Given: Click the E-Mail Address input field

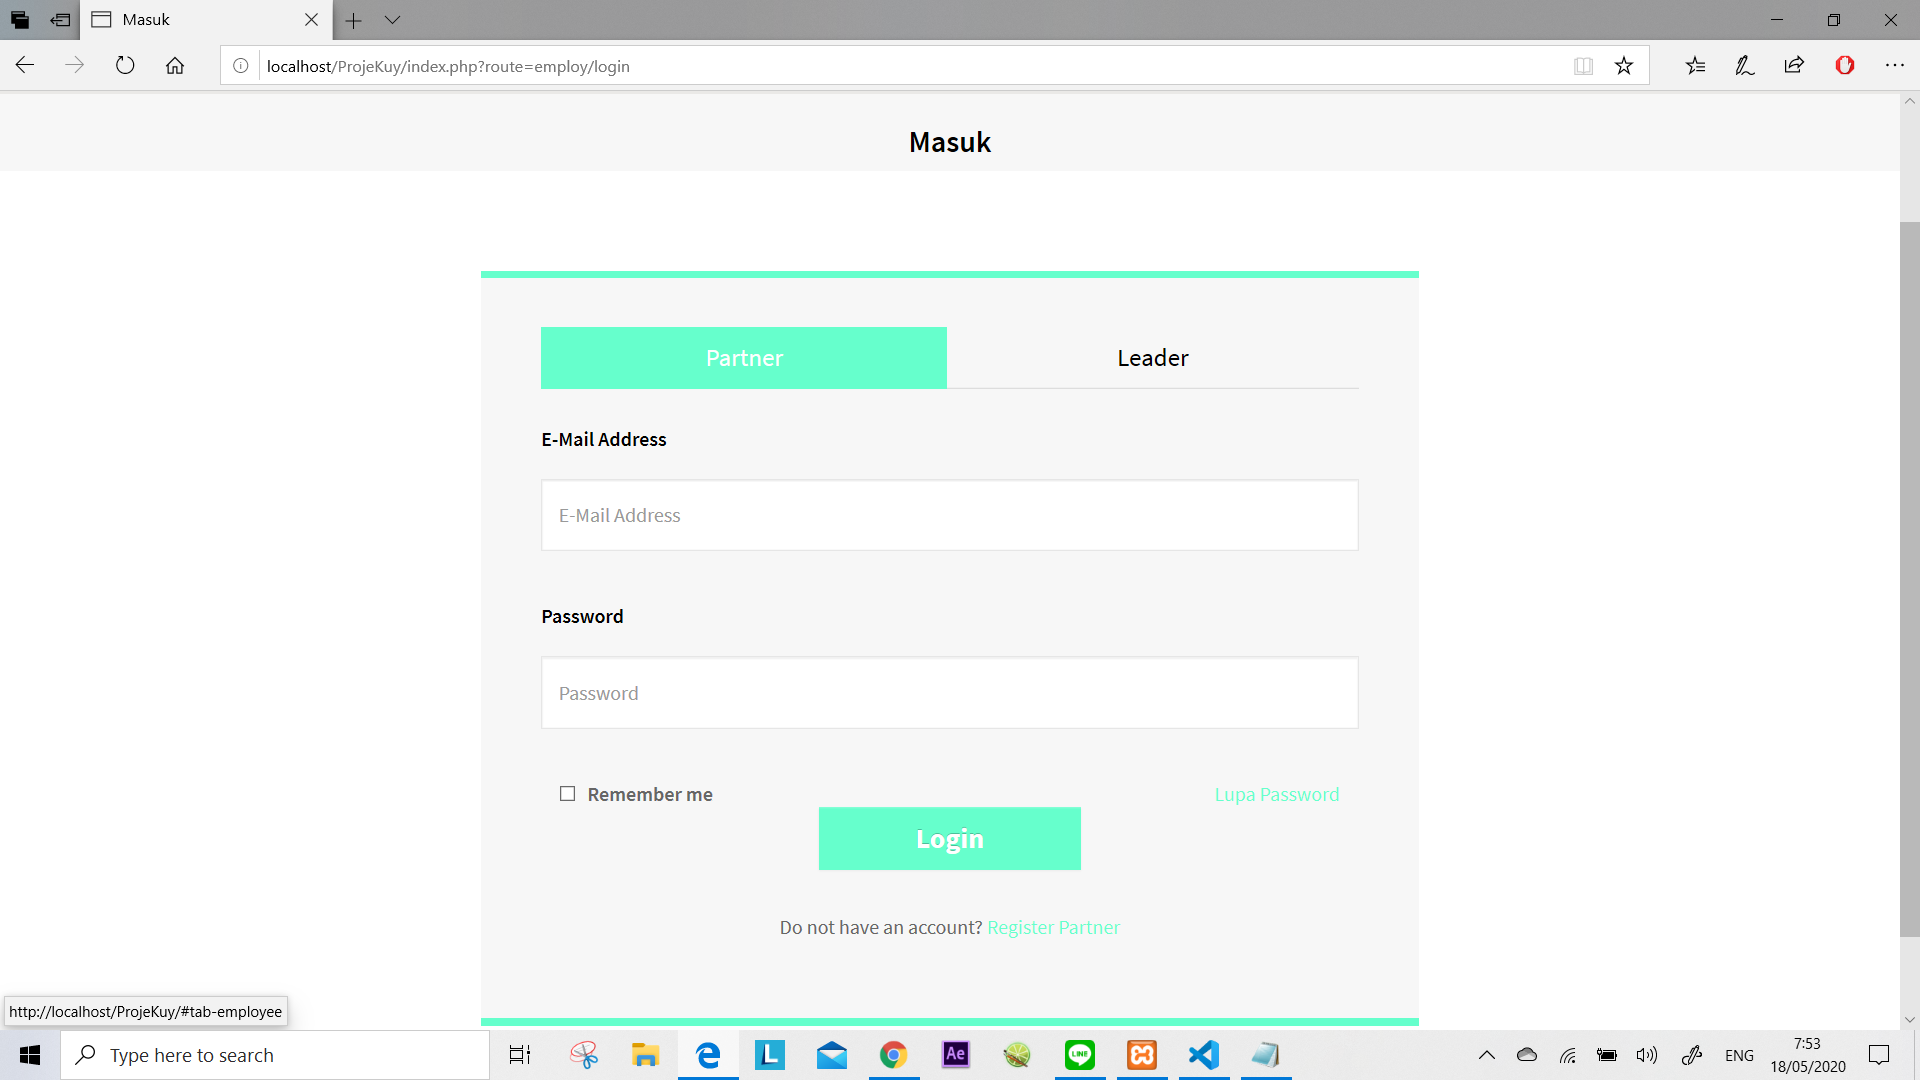Looking at the screenshot, I should [950, 515].
